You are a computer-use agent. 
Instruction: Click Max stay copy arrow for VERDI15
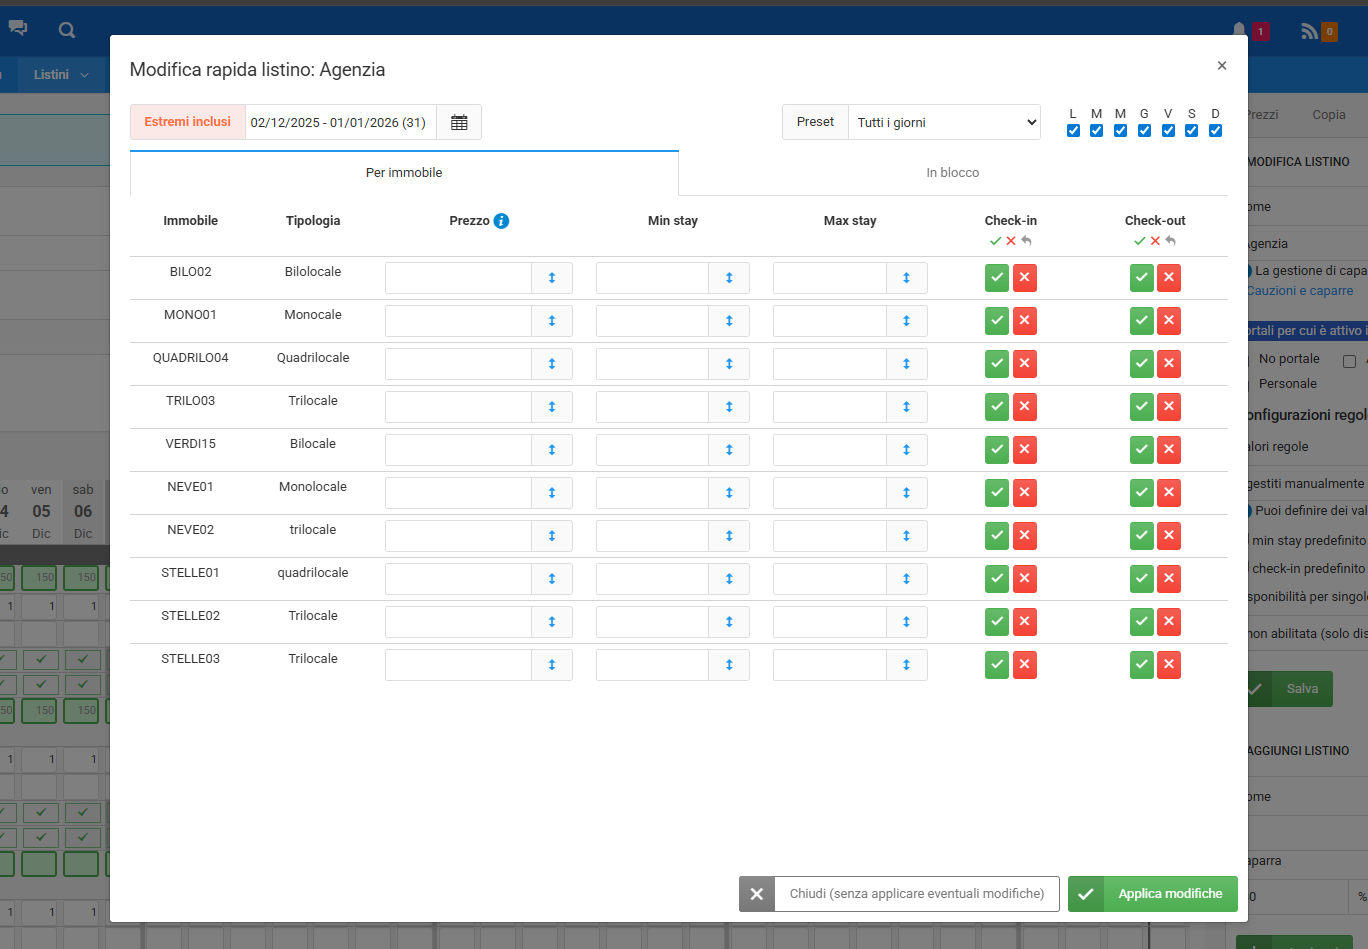point(906,450)
